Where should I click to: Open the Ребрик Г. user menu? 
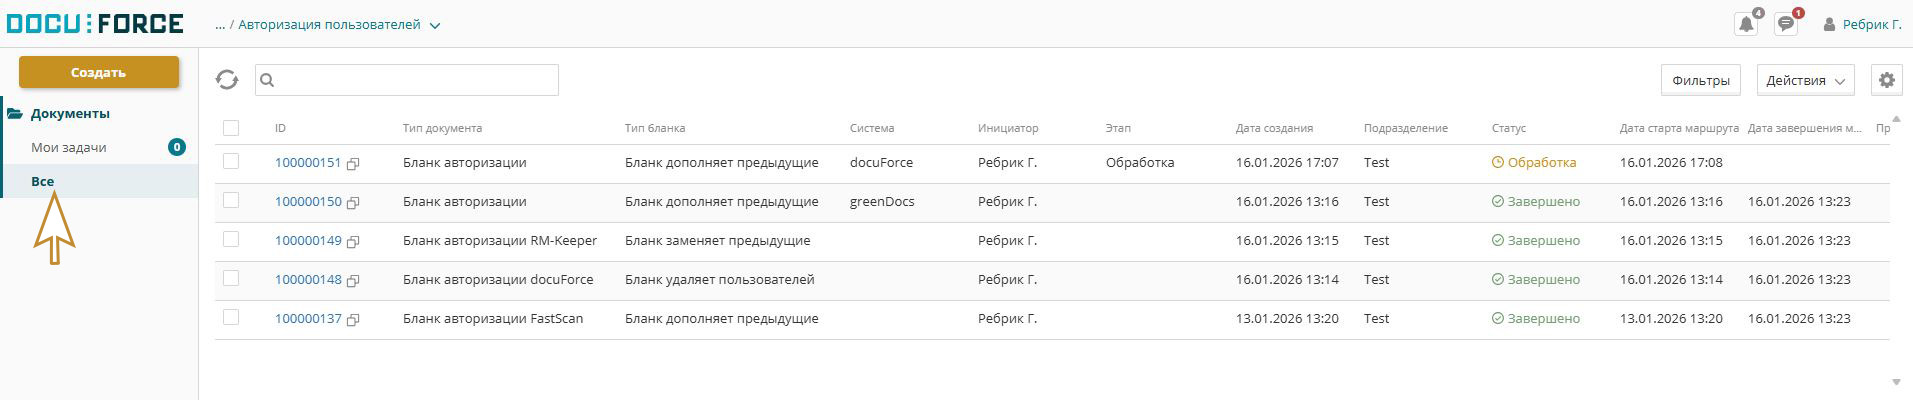1862,24
